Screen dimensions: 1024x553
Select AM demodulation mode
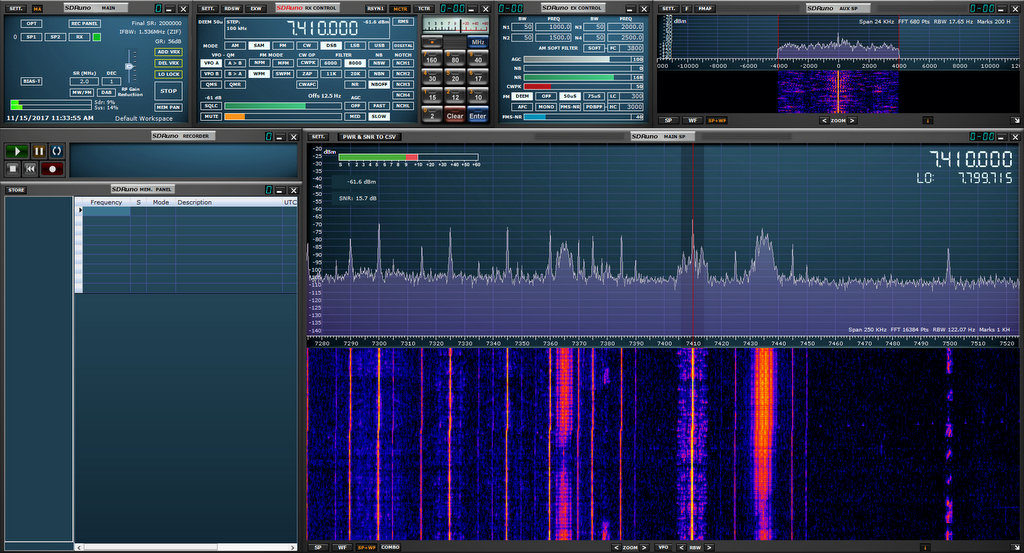click(x=235, y=46)
